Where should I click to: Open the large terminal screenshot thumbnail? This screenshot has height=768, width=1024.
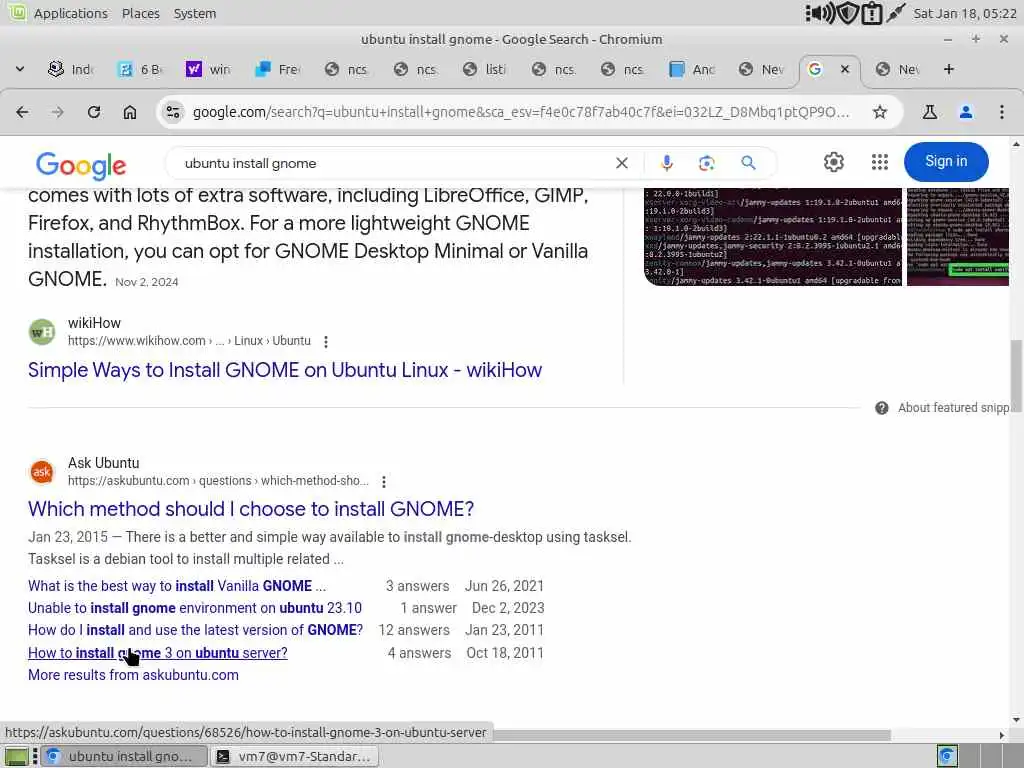(x=773, y=237)
